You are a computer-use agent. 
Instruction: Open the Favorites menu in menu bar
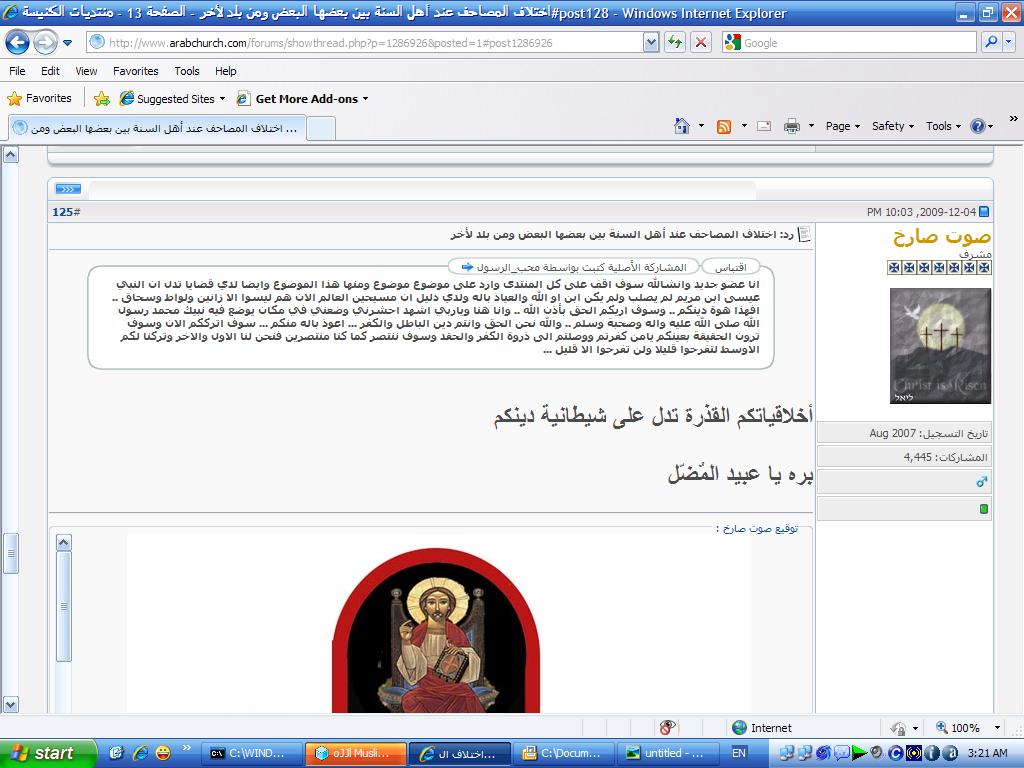pos(136,71)
